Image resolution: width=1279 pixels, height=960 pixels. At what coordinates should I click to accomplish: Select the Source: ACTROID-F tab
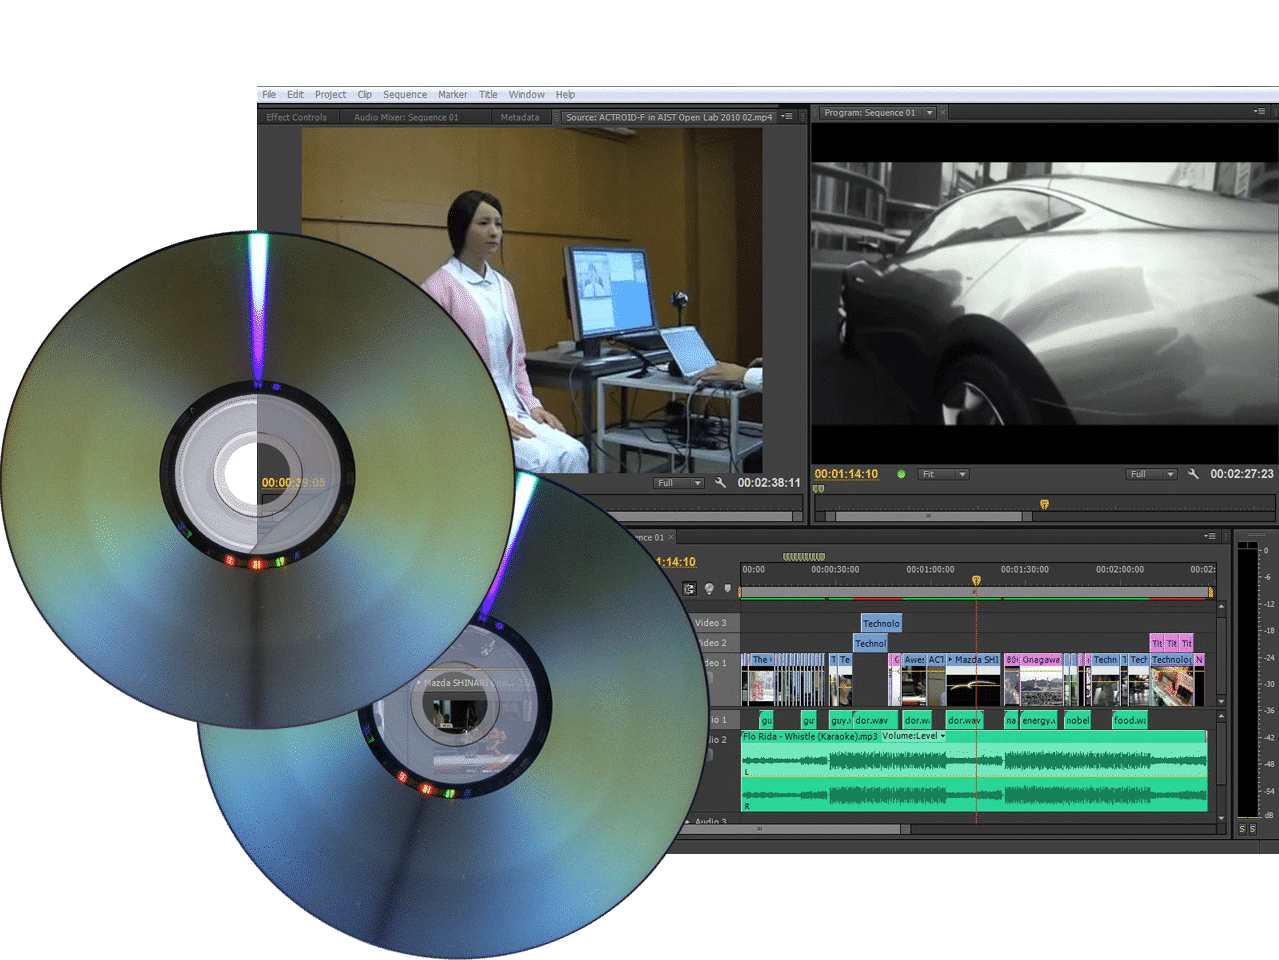tap(669, 117)
